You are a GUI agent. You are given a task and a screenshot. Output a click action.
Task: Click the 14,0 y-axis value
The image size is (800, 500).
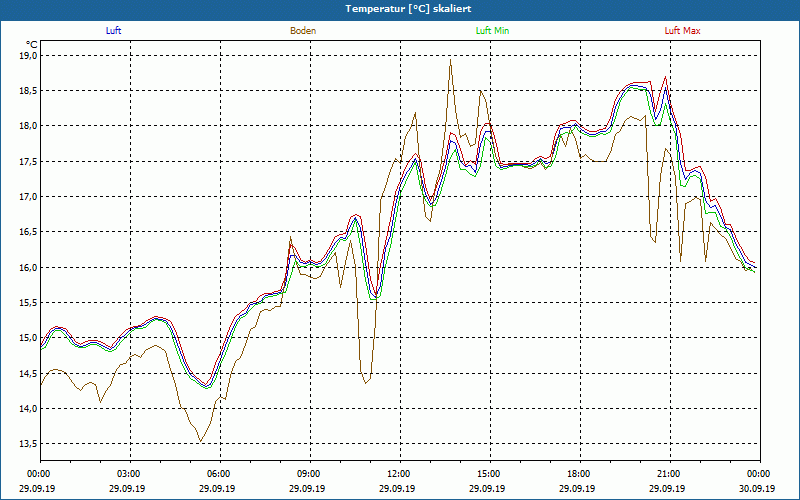pos(29,409)
